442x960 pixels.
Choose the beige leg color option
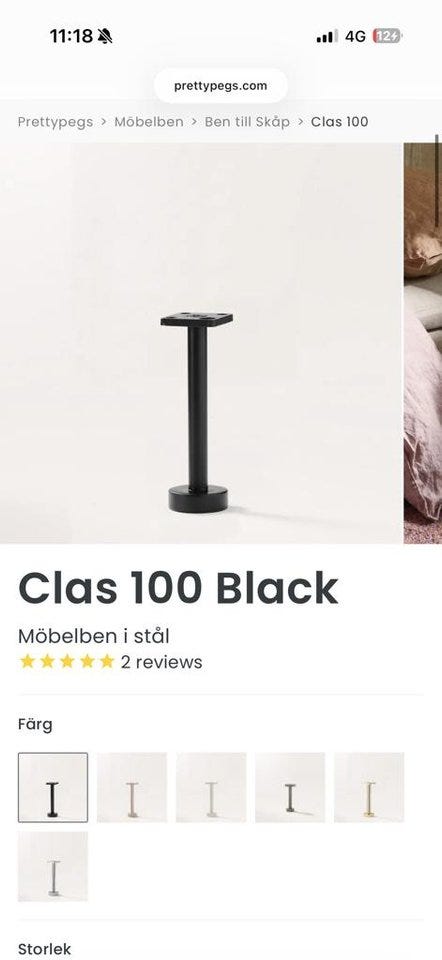[x=132, y=787]
